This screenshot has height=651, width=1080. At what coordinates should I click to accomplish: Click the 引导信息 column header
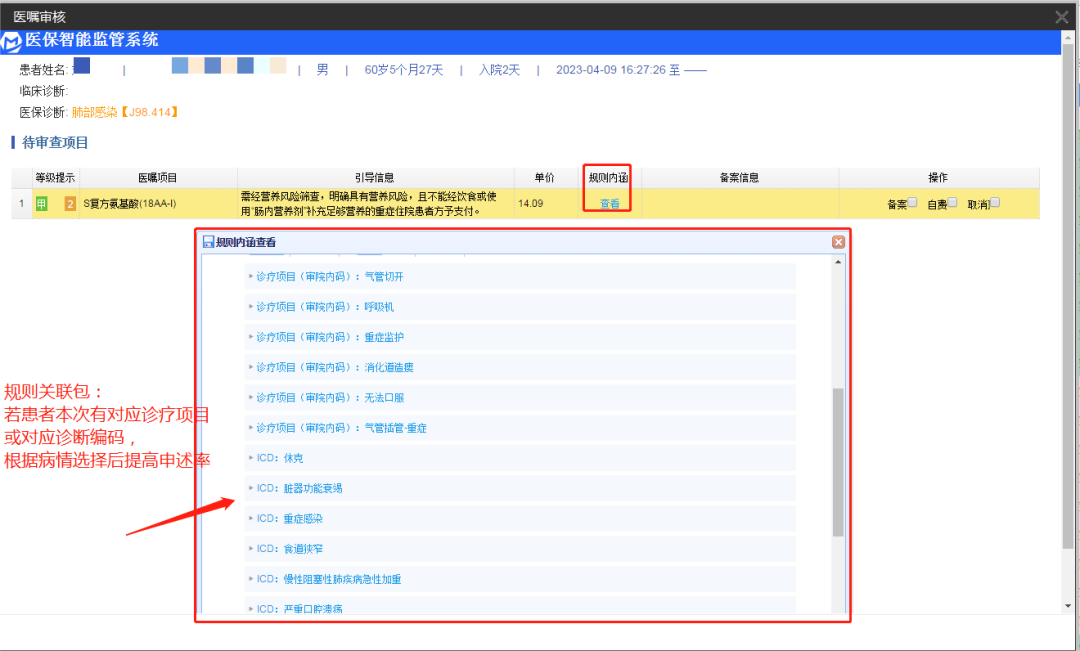[375, 178]
